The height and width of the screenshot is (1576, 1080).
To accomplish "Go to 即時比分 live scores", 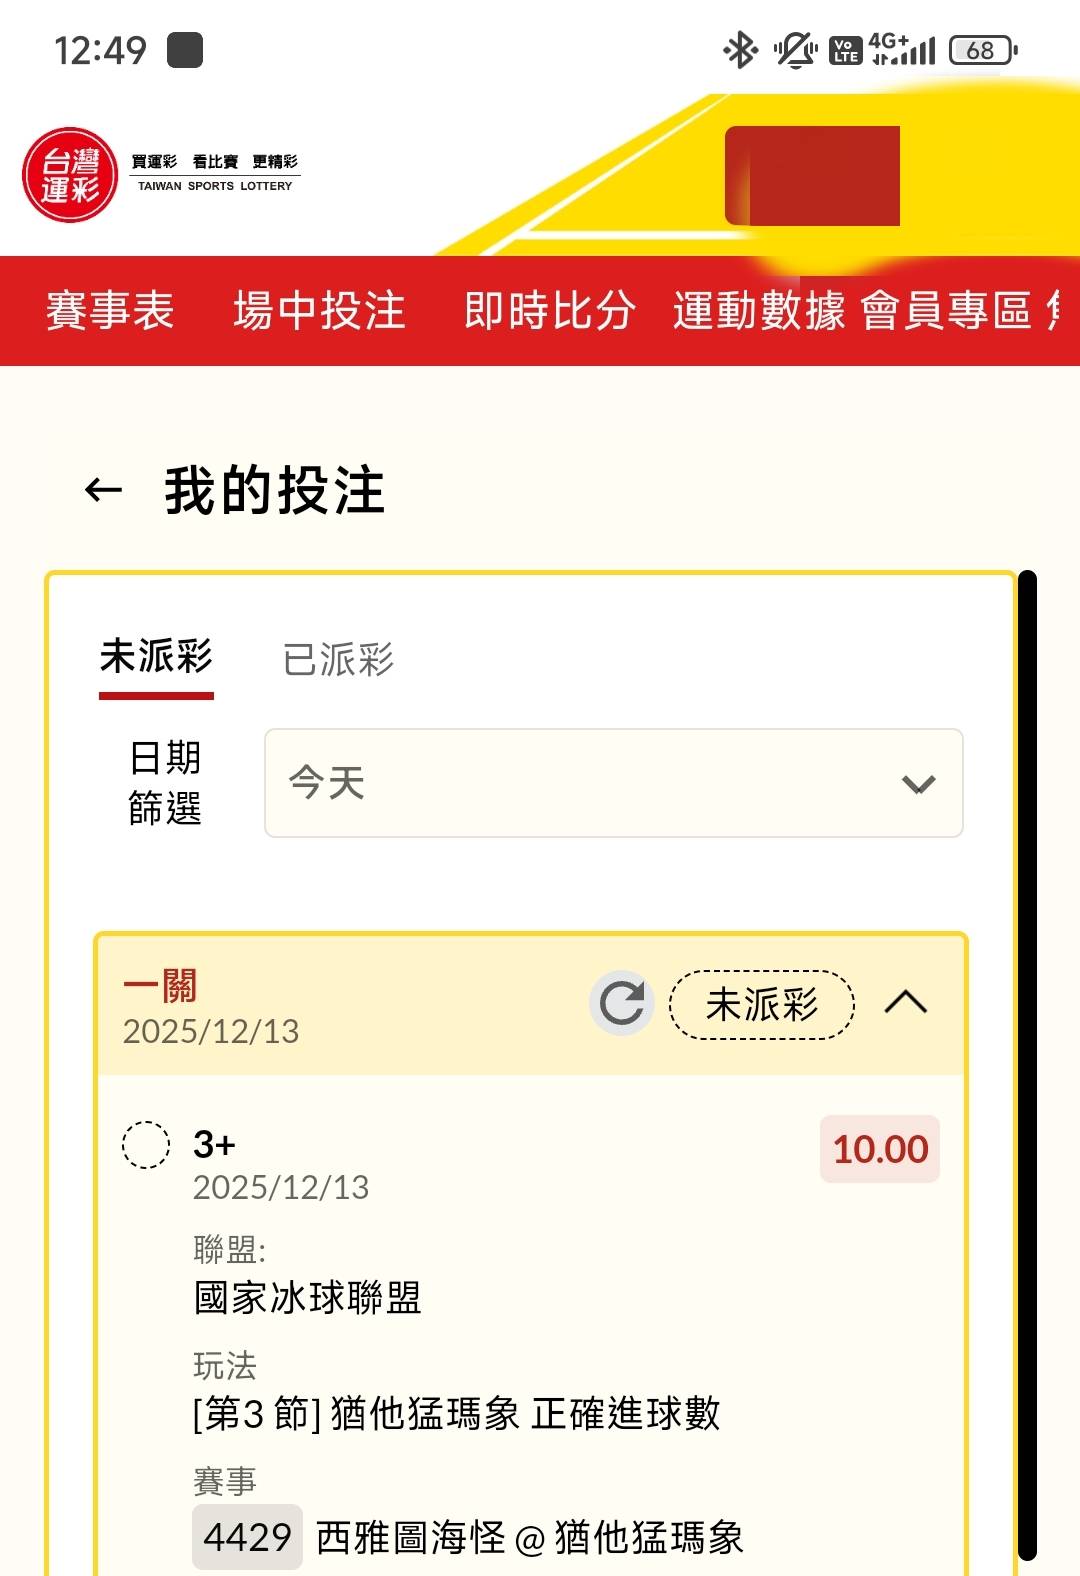I will tap(549, 310).
